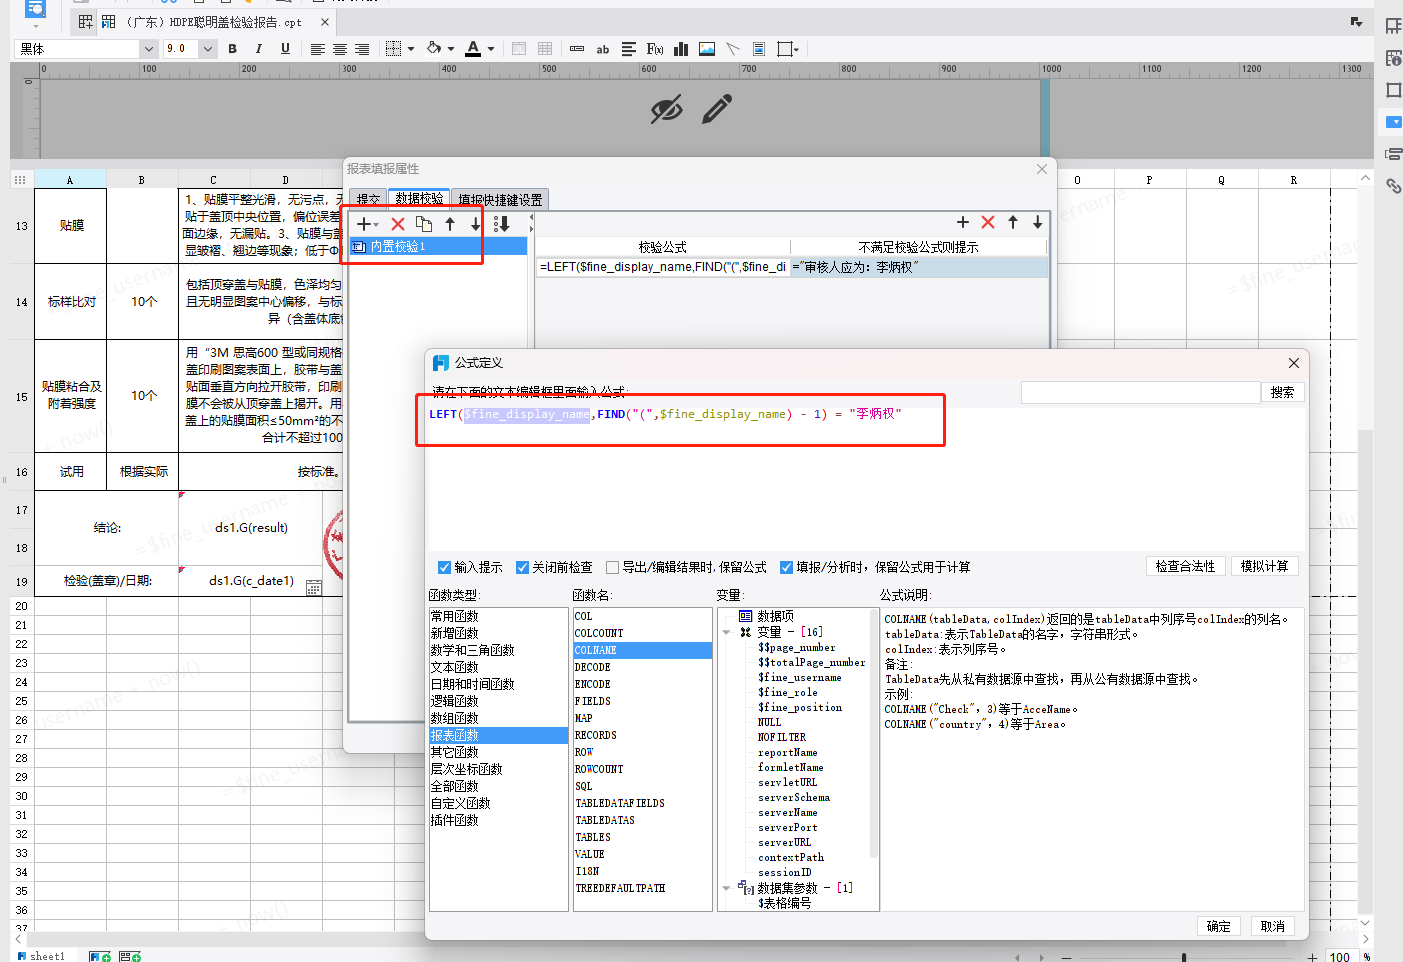Image resolution: width=1403 pixels, height=962 pixels.
Task: Copy the built-in validation item
Action: point(424,224)
